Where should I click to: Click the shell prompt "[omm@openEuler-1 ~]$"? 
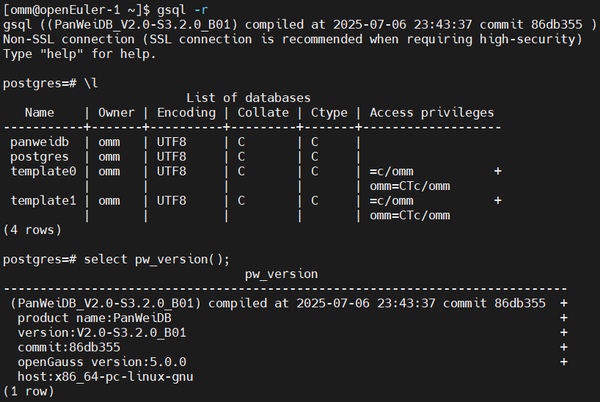coord(76,8)
